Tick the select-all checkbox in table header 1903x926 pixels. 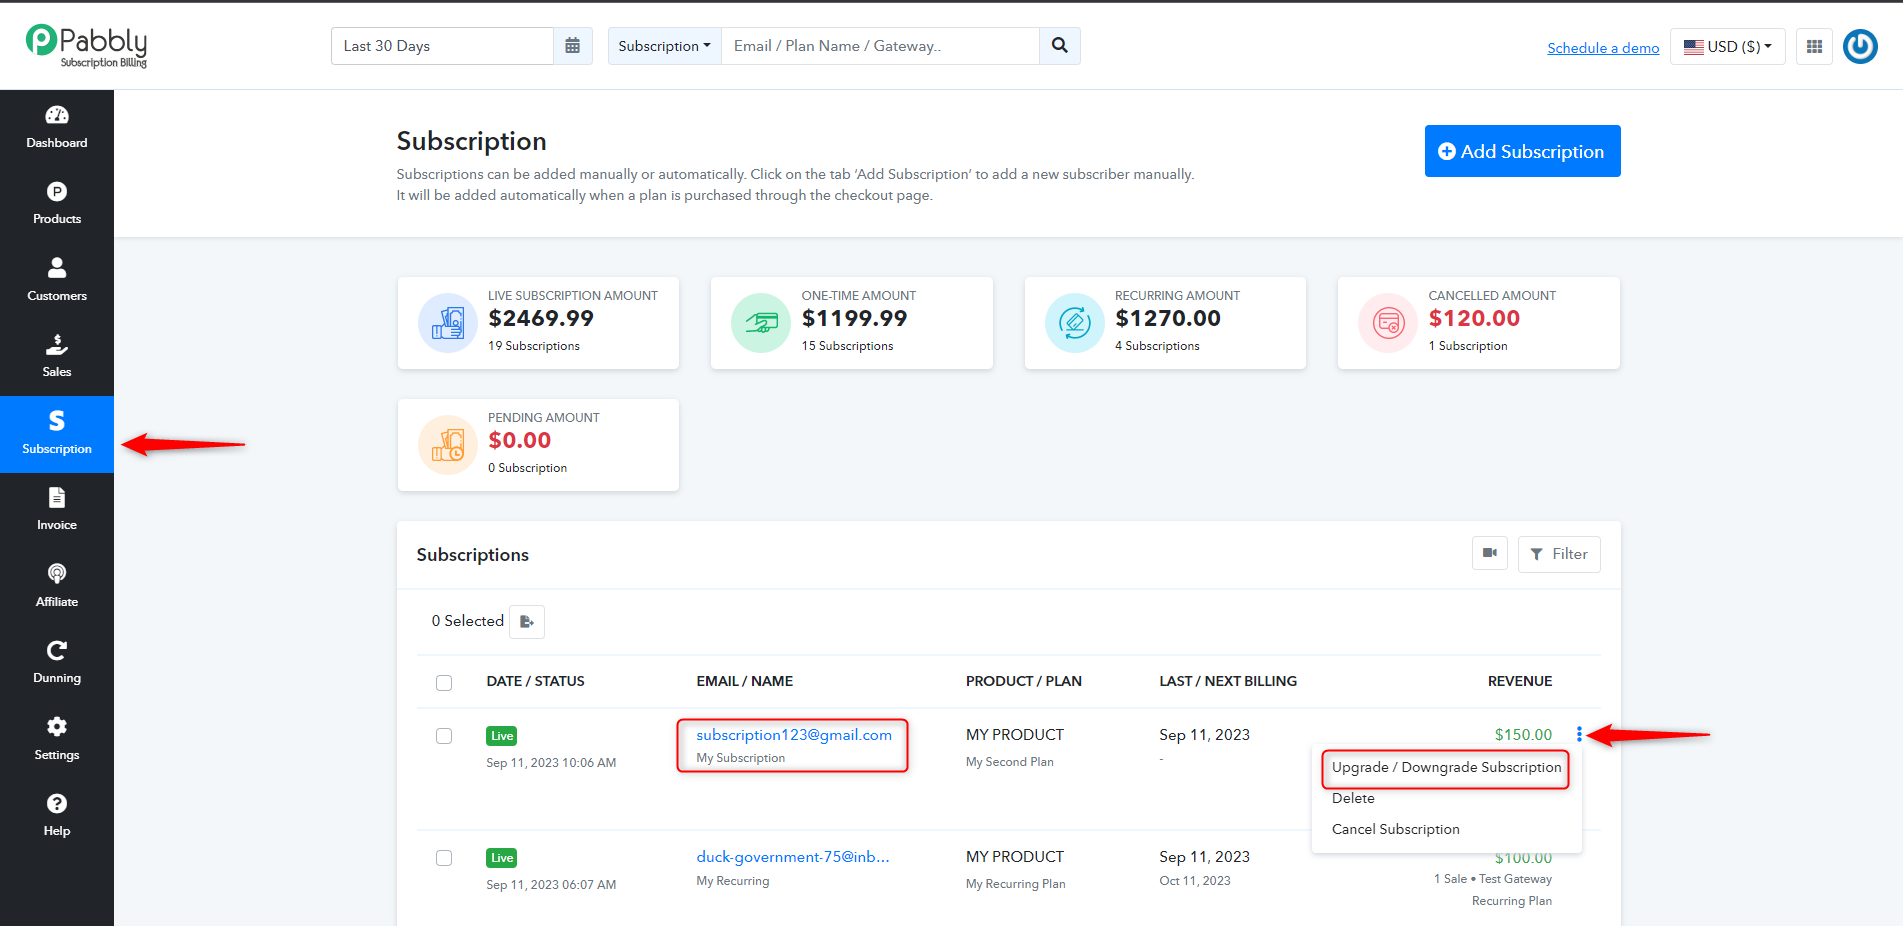coord(444,683)
